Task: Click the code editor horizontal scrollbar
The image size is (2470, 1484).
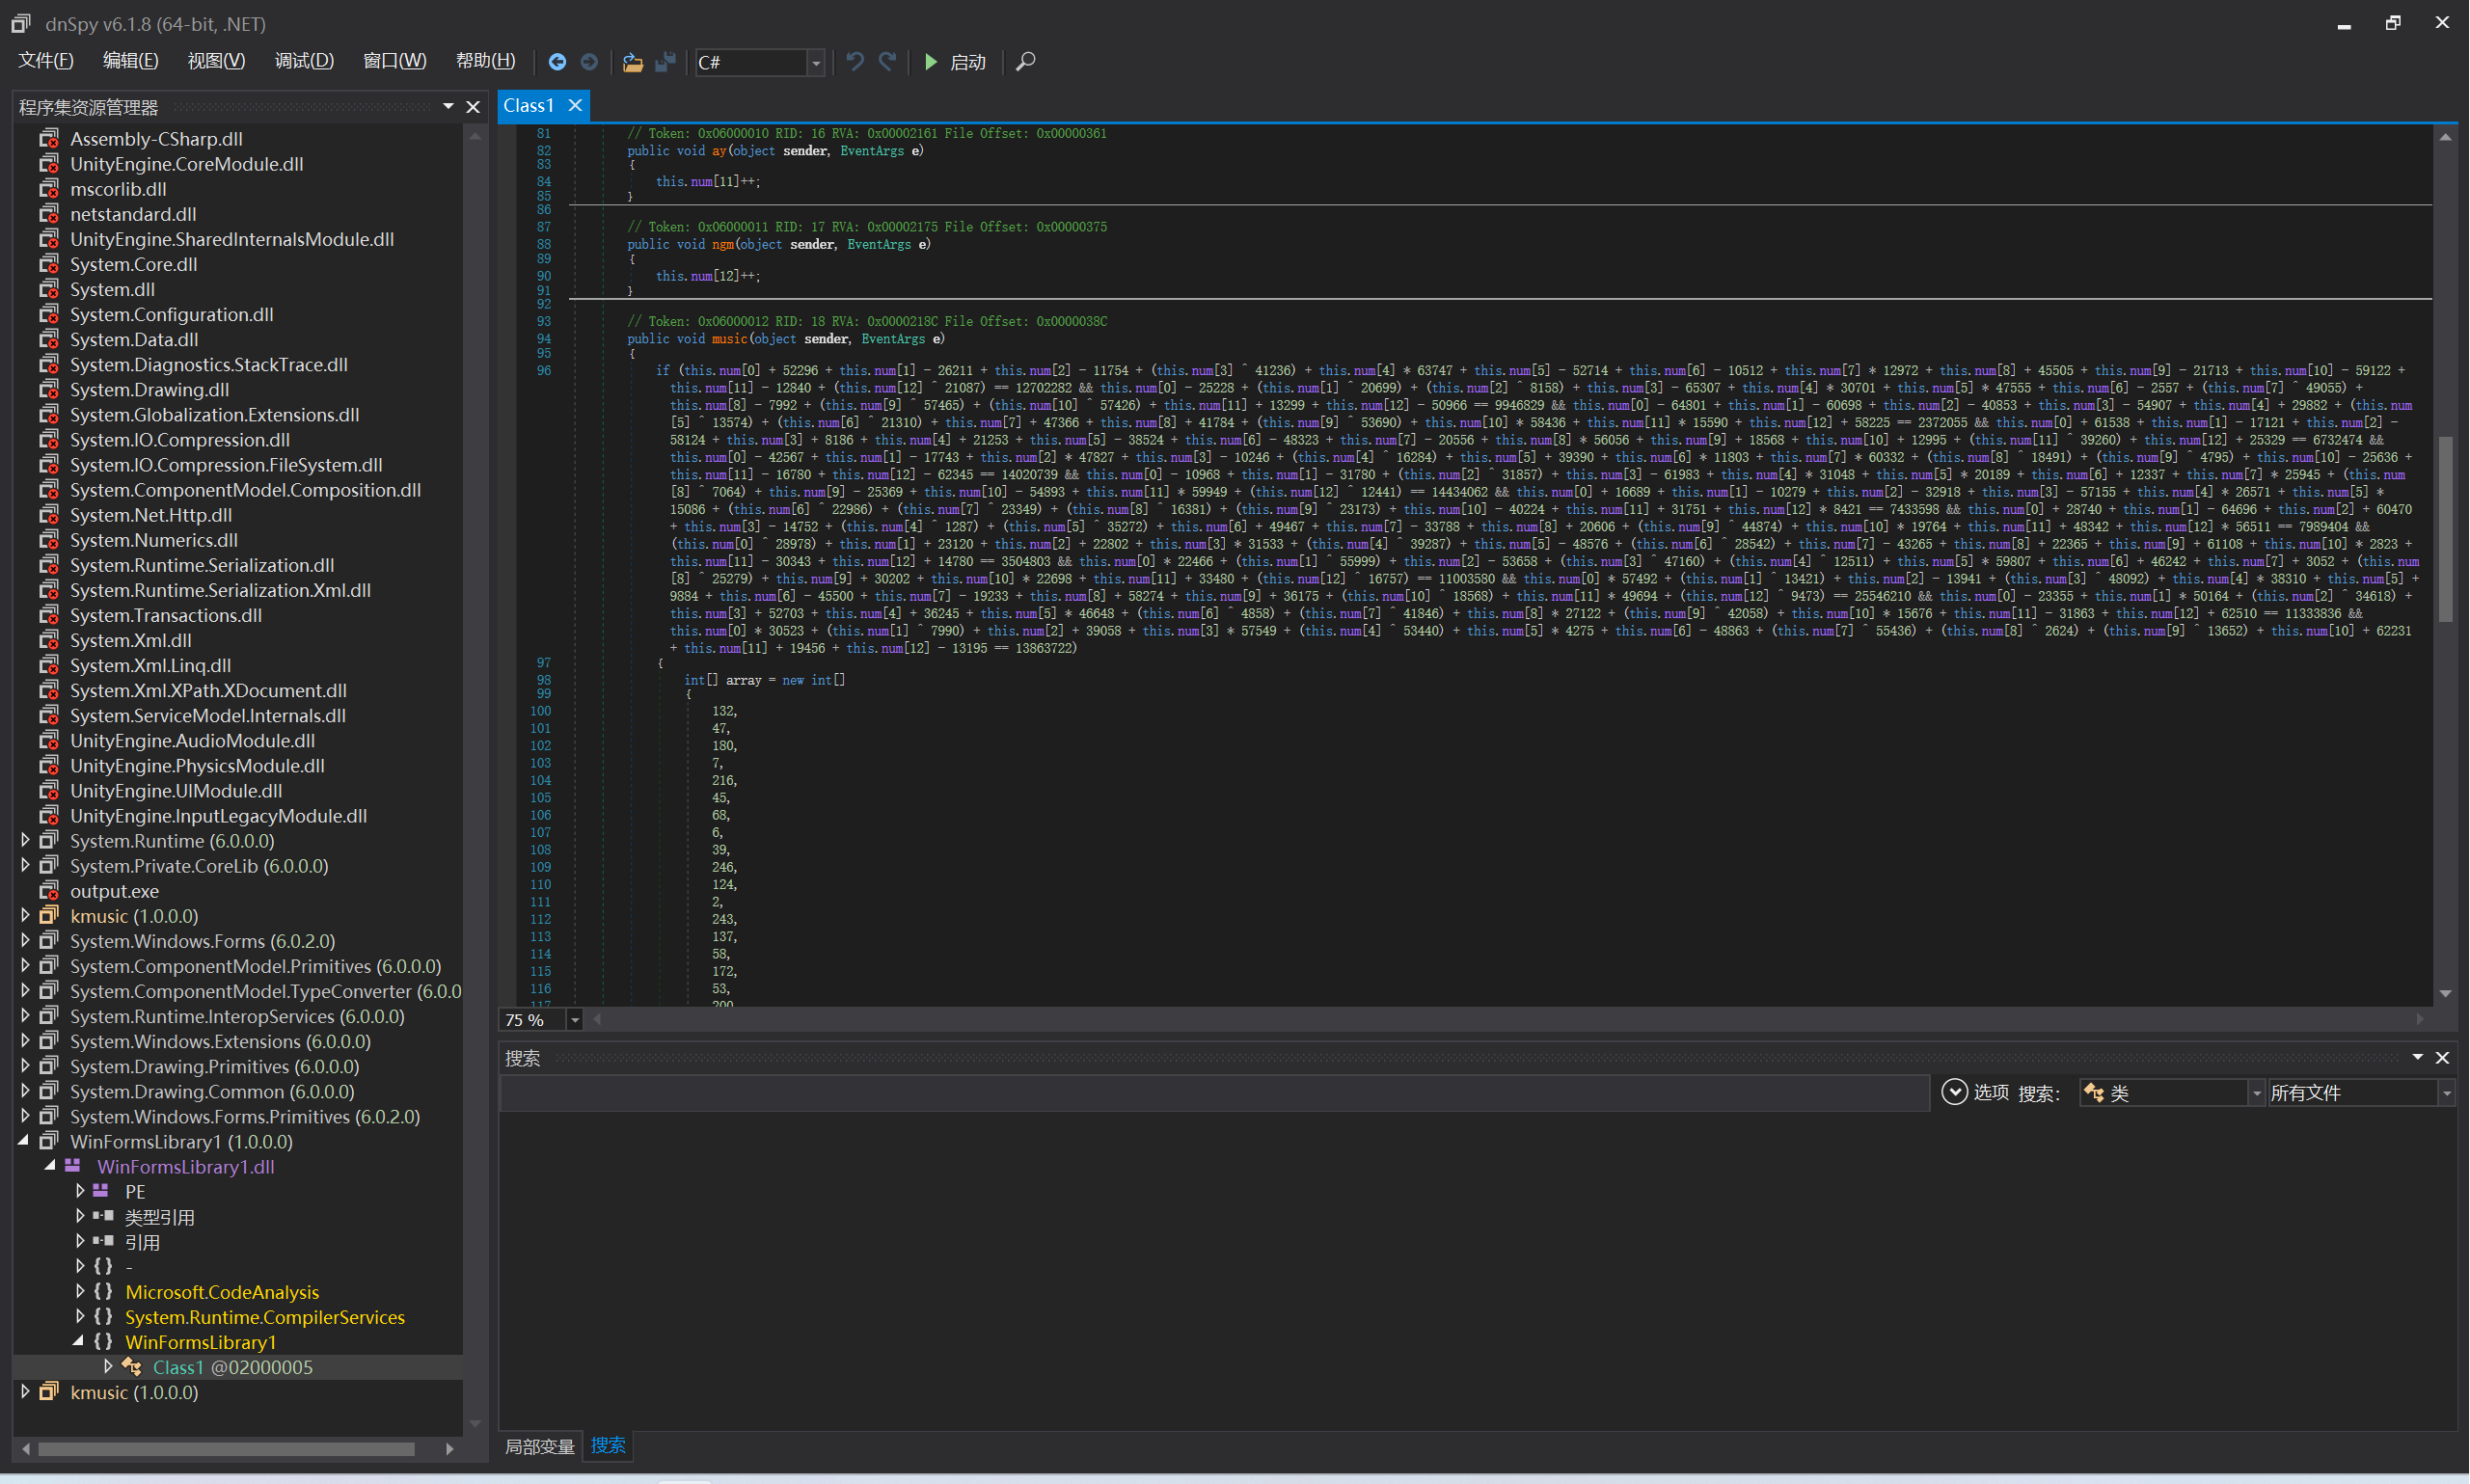Action: pos(1507,1019)
